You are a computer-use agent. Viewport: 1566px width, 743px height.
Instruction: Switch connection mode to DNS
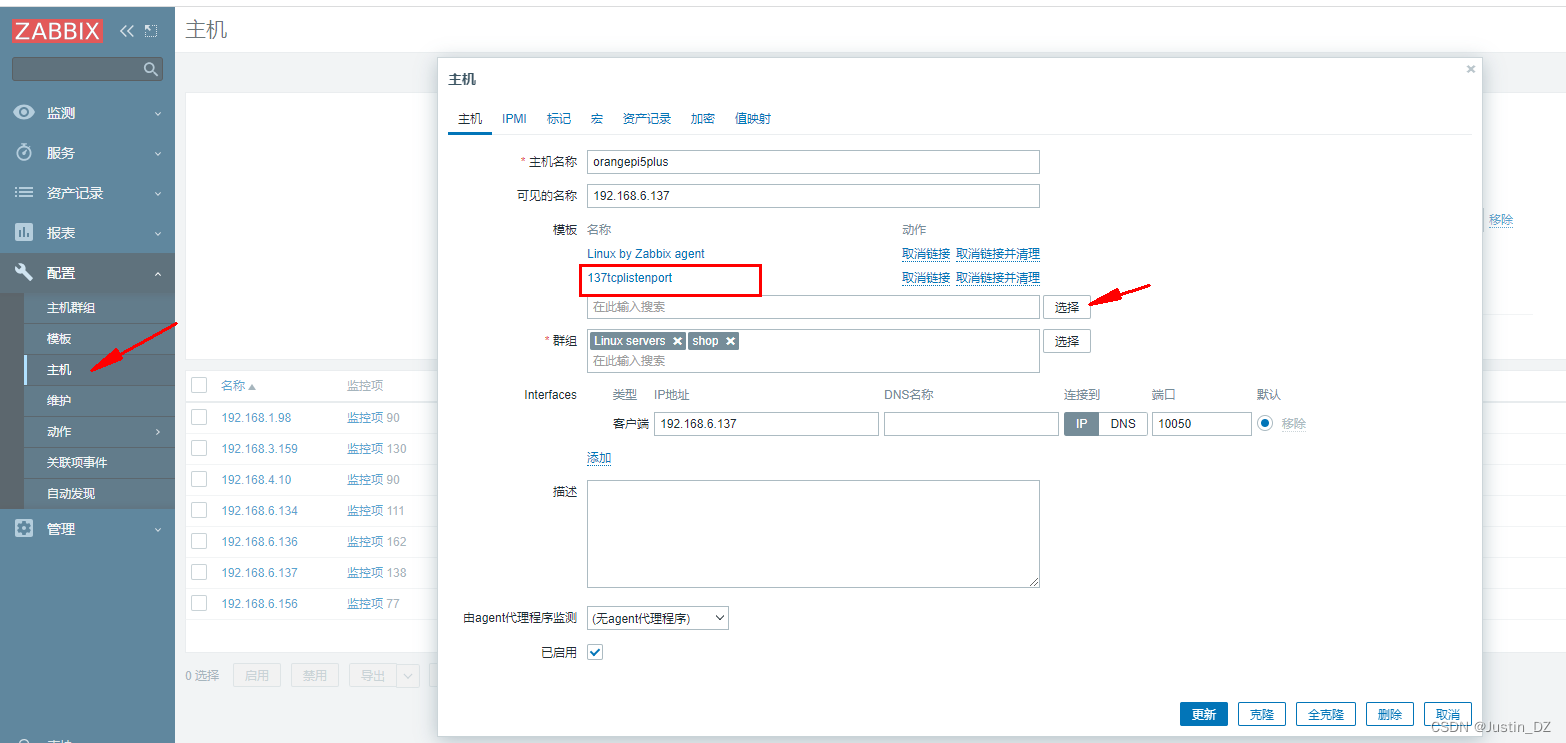click(1123, 423)
